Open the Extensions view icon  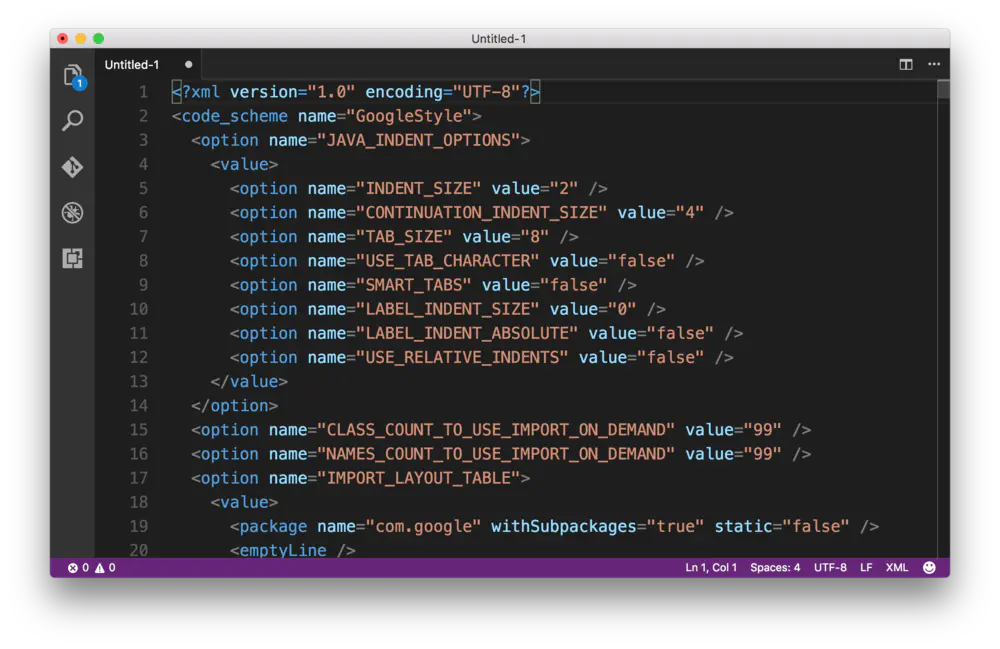coord(71,259)
